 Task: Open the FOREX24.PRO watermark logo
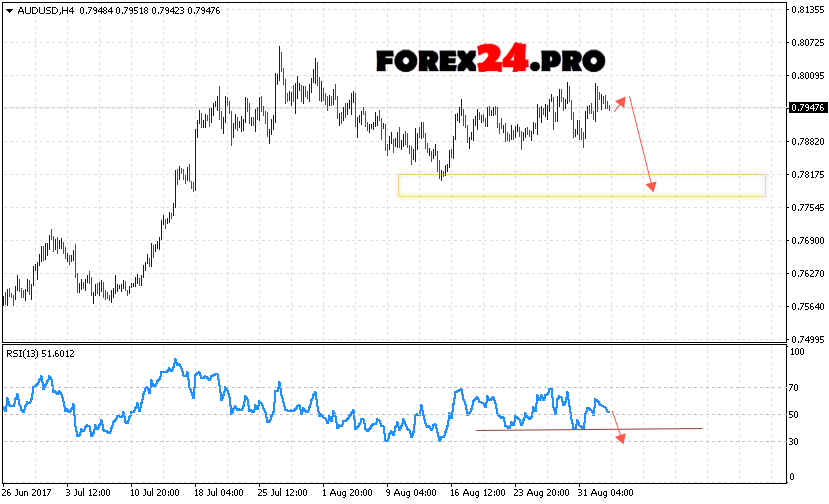[x=491, y=60]
